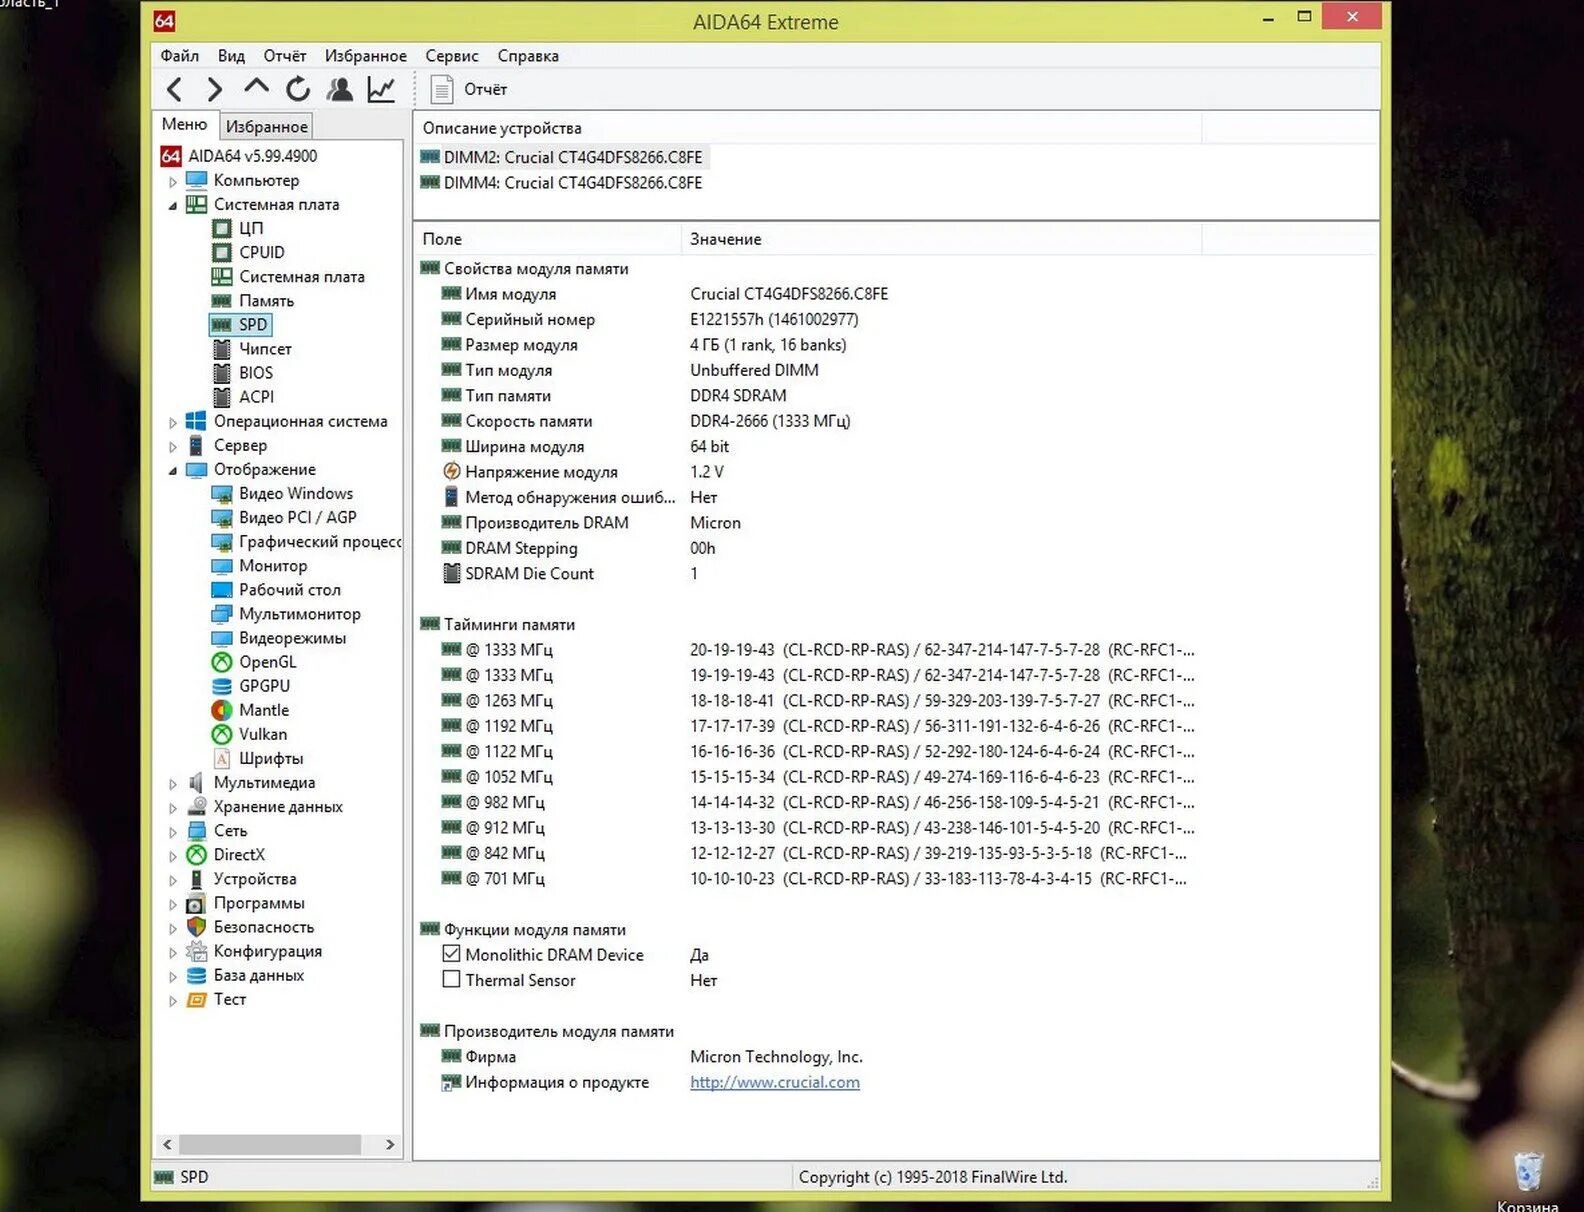
Task: Switch to the Меню tab
Action: click(184, 125)
